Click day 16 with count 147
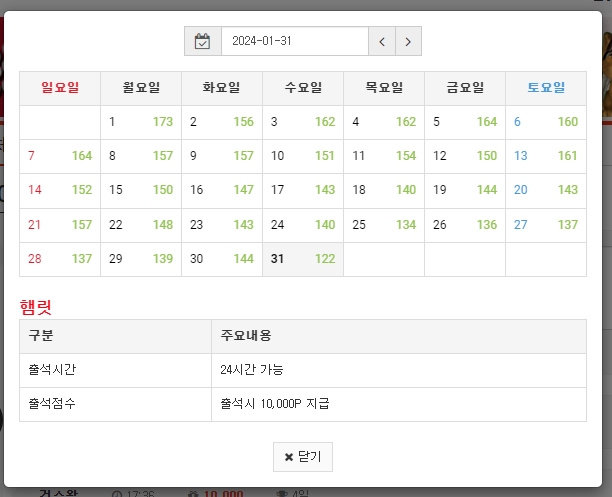The image size is (612, 497). (222, 191)
